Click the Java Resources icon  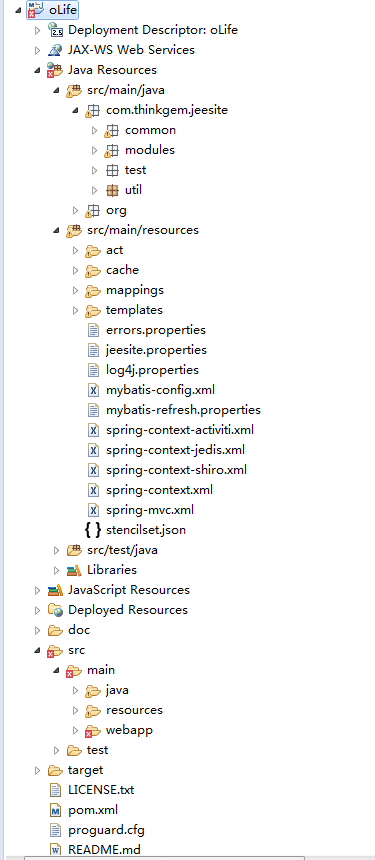(x=55, y=70)
